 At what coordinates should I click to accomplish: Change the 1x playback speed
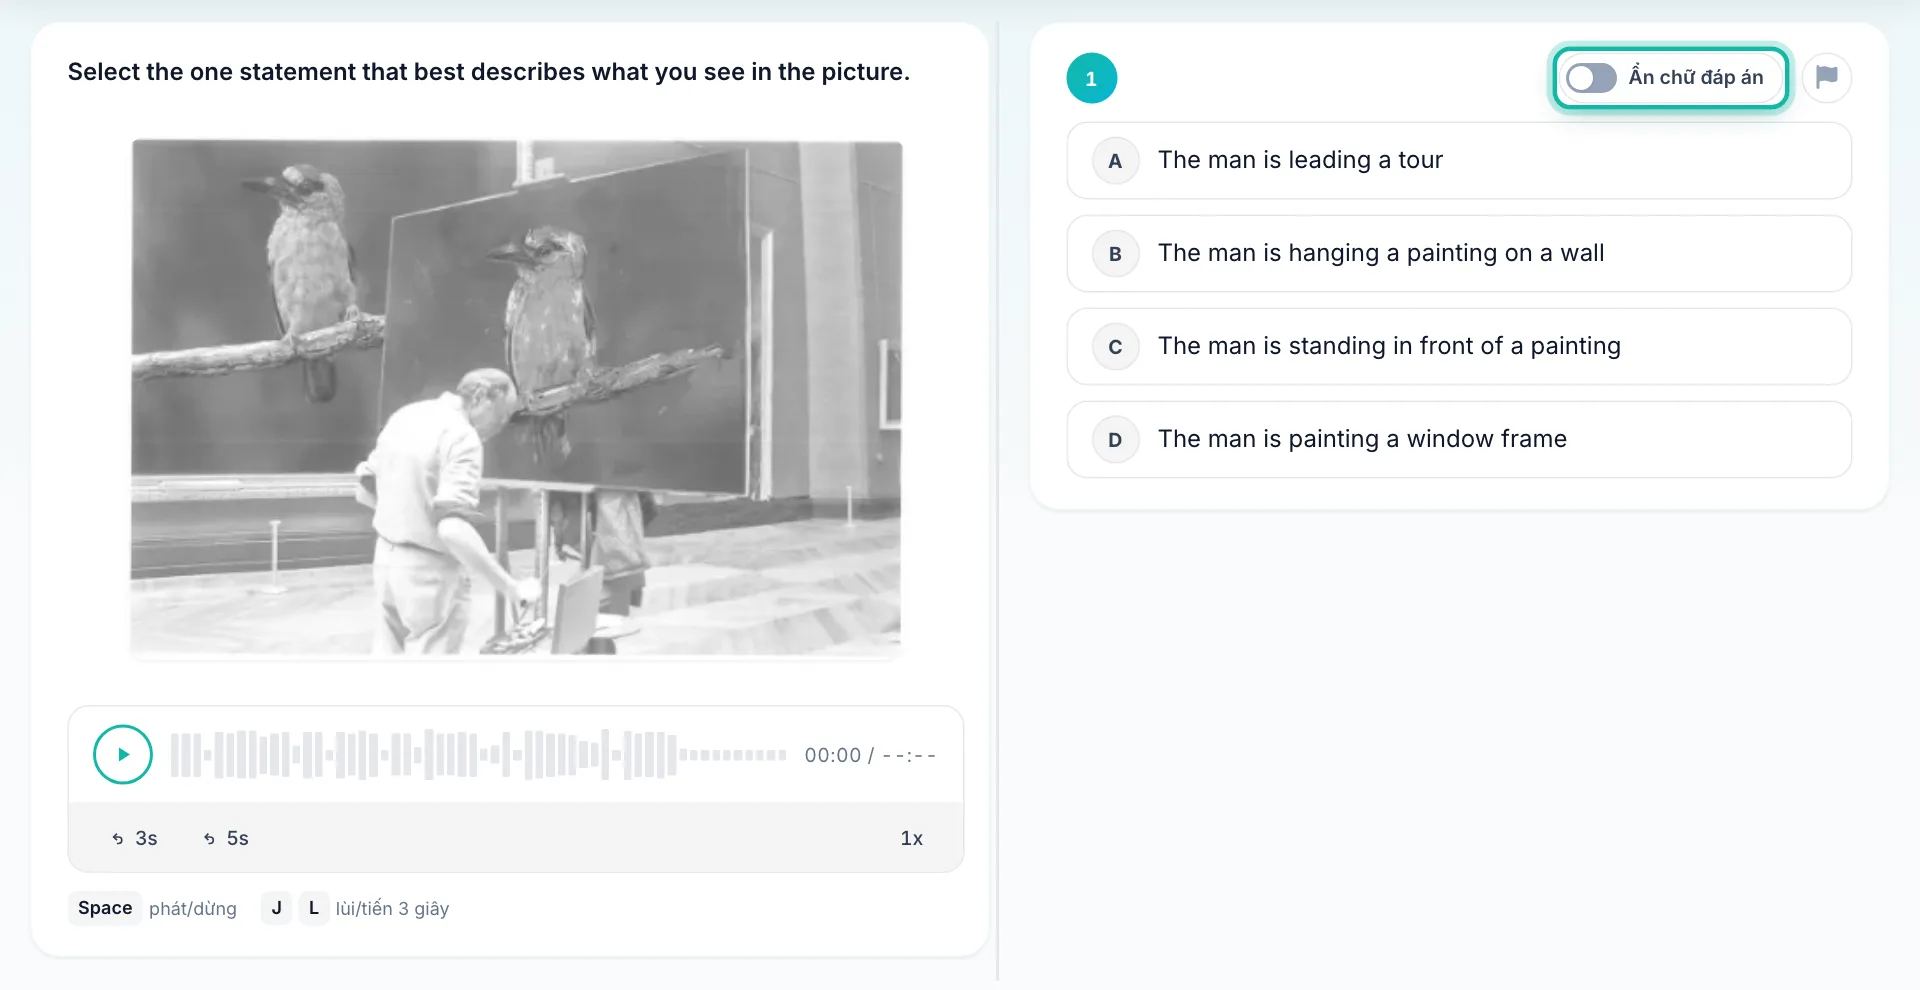(x=911, y=838)
